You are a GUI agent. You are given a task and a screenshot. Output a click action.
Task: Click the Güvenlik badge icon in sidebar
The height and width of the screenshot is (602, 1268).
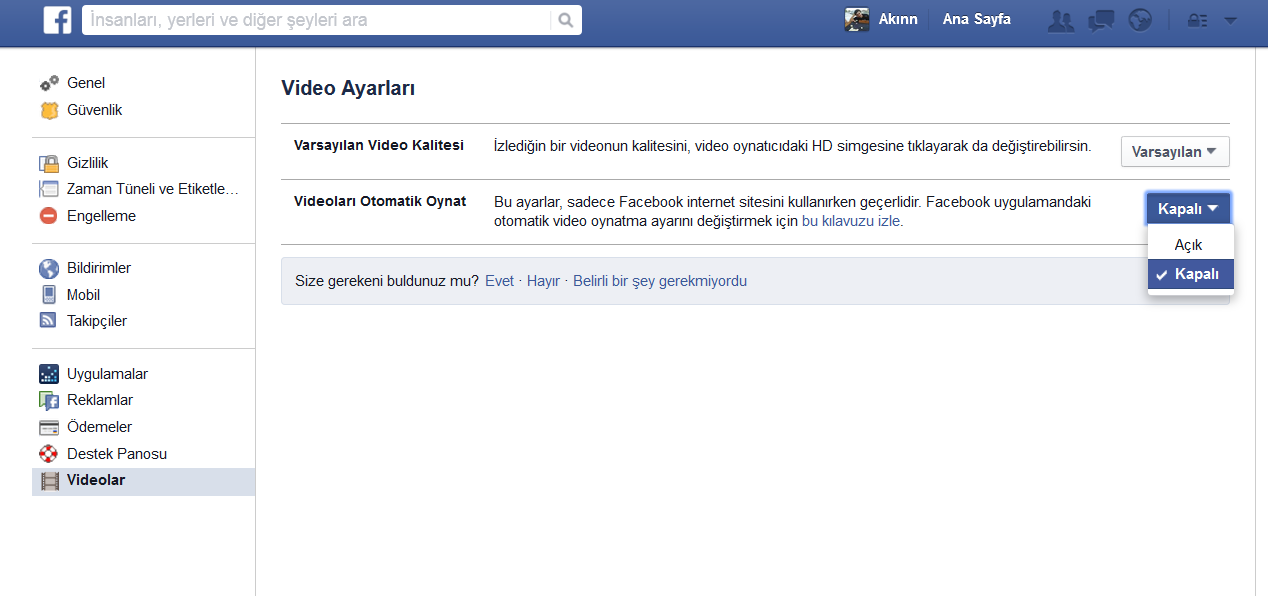[49, 110]
